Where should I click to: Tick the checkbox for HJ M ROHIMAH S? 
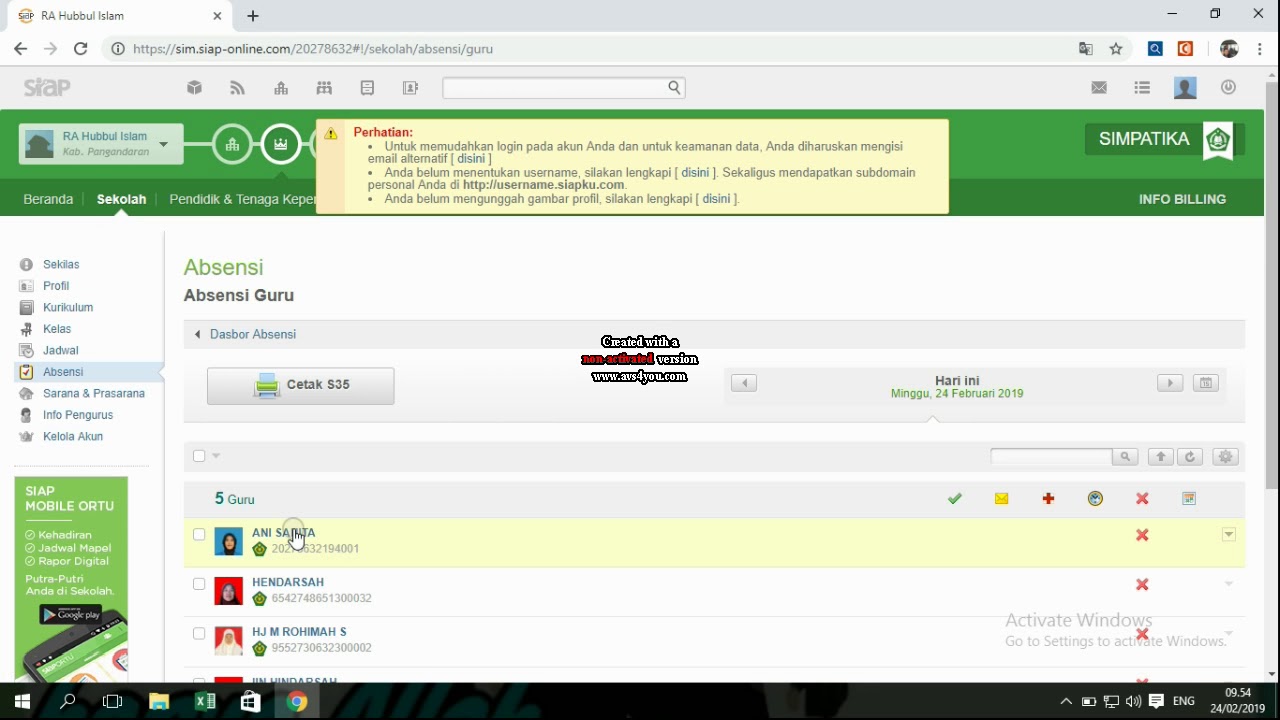tap(199, 634)
